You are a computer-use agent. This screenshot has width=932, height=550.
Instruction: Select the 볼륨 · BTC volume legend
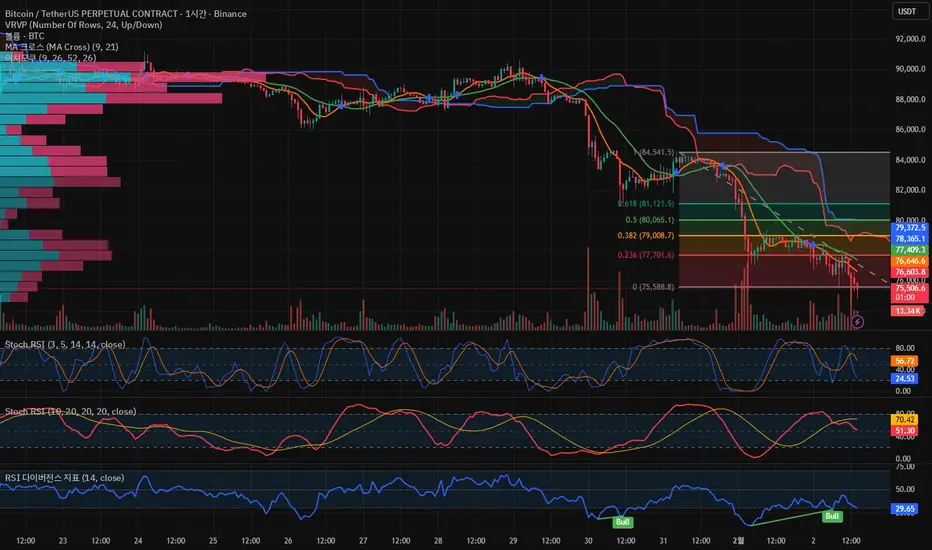tap(25, 36)
